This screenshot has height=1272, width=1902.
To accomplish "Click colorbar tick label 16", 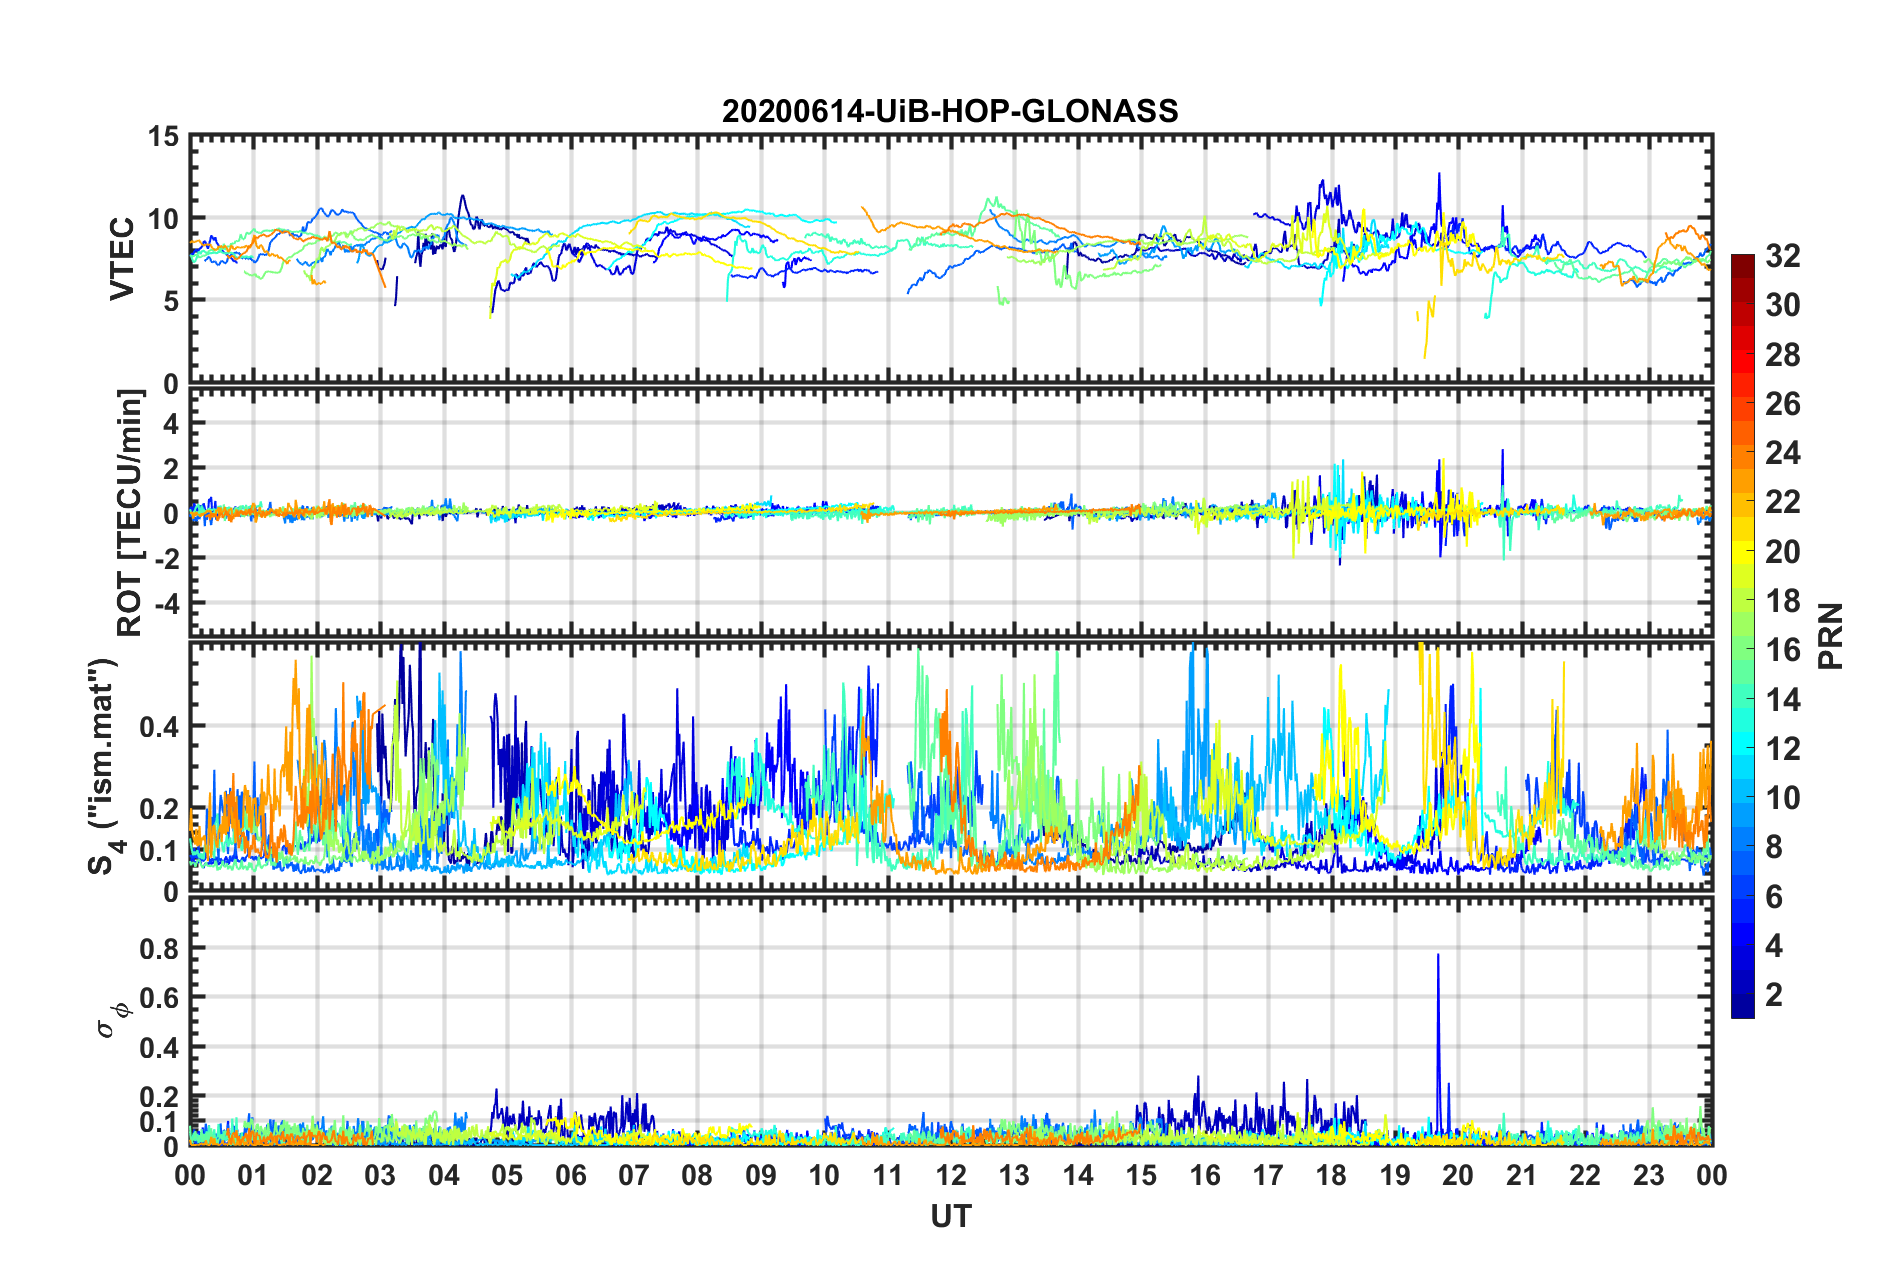I will (x=1783, y=650).
